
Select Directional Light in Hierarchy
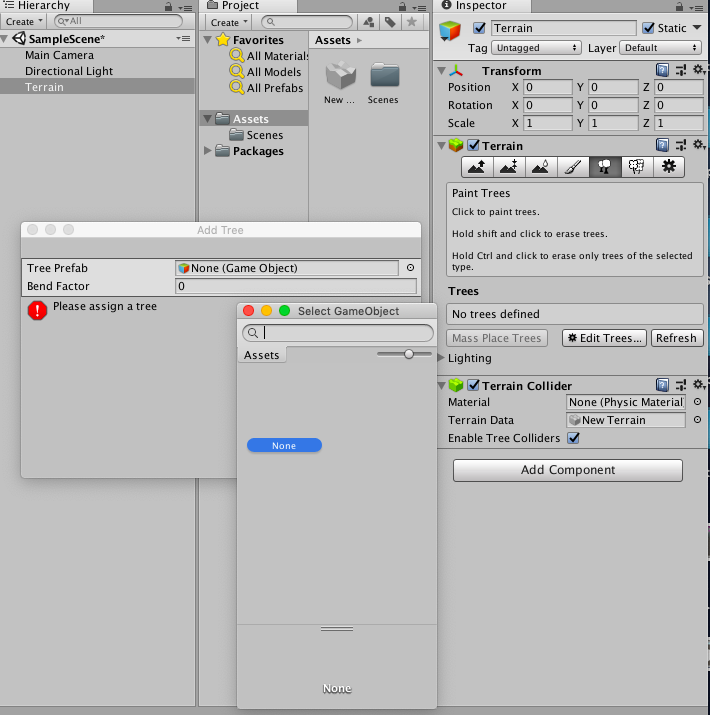click(69, 71)
